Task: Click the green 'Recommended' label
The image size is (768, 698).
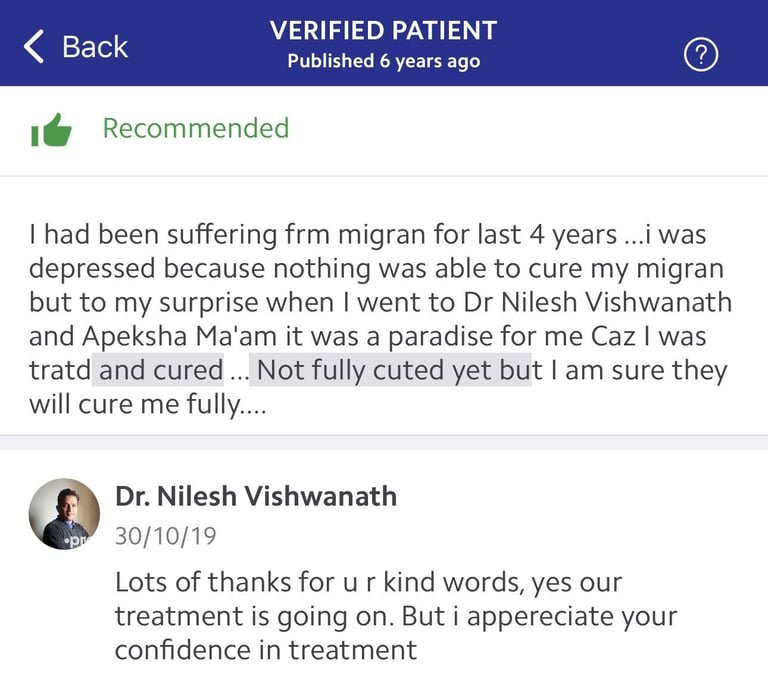Action: tap(196, 128)
